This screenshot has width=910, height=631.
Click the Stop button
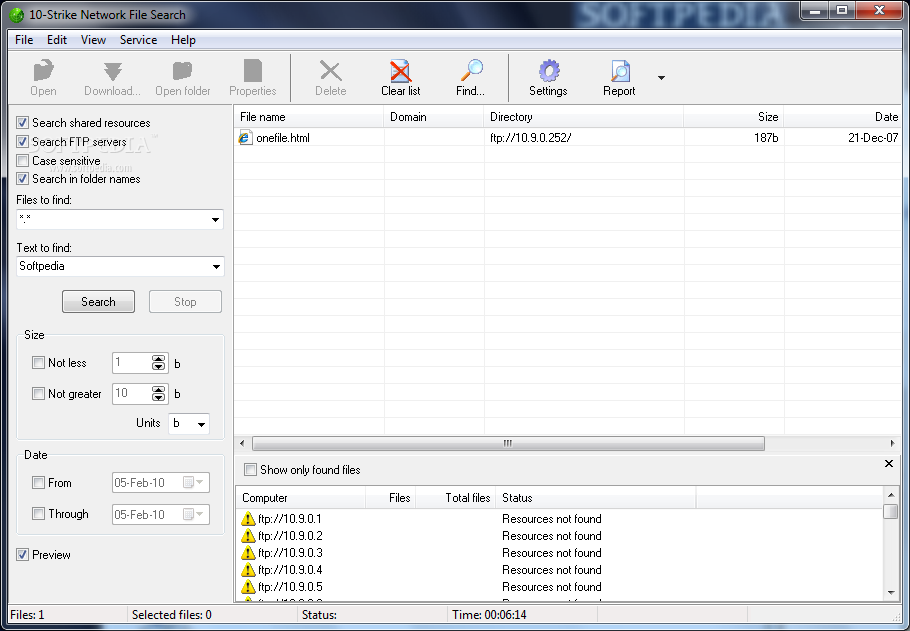(x=185, y=301)
